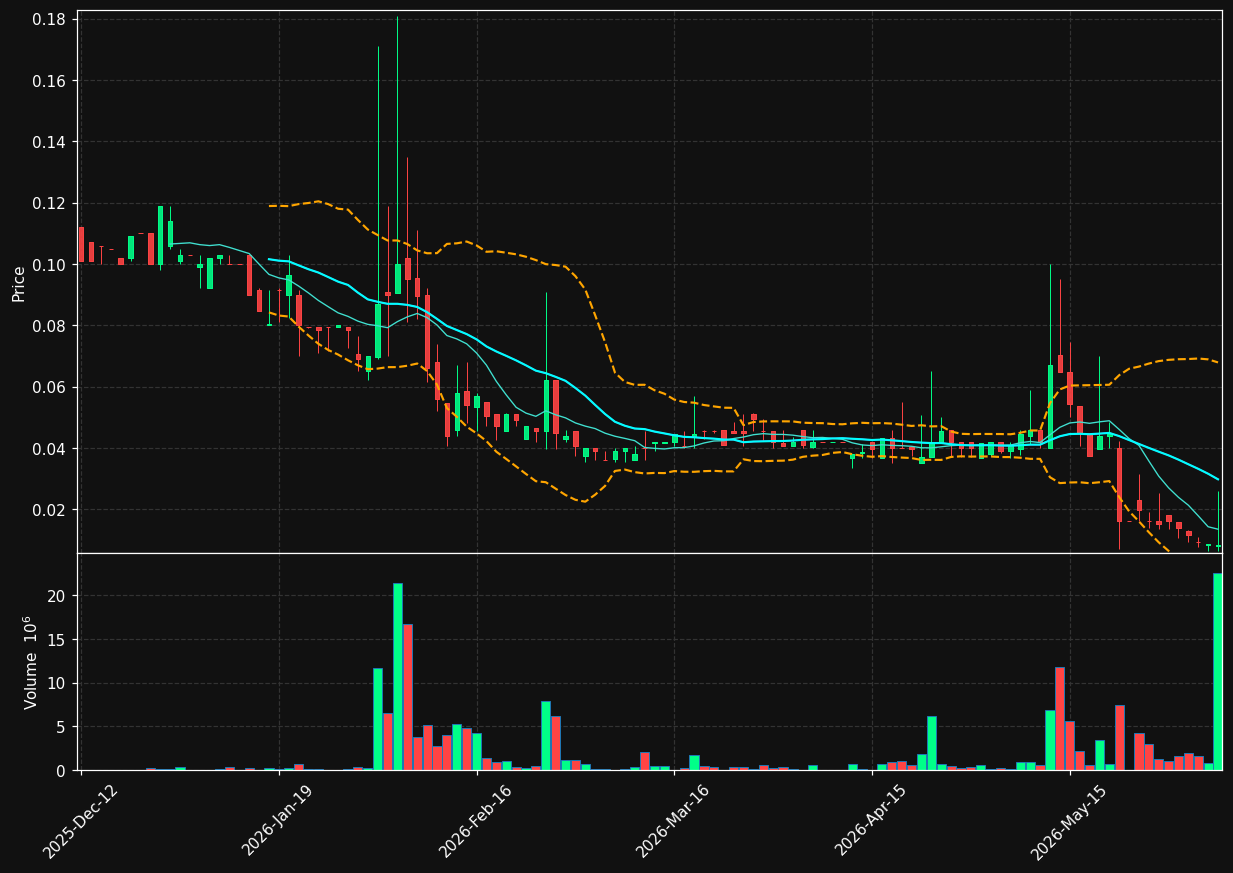Viewport: 1233px width, 873px height.
Task: Select the red volume bar near 12 in mid-May
Action: click(1059, 719)
